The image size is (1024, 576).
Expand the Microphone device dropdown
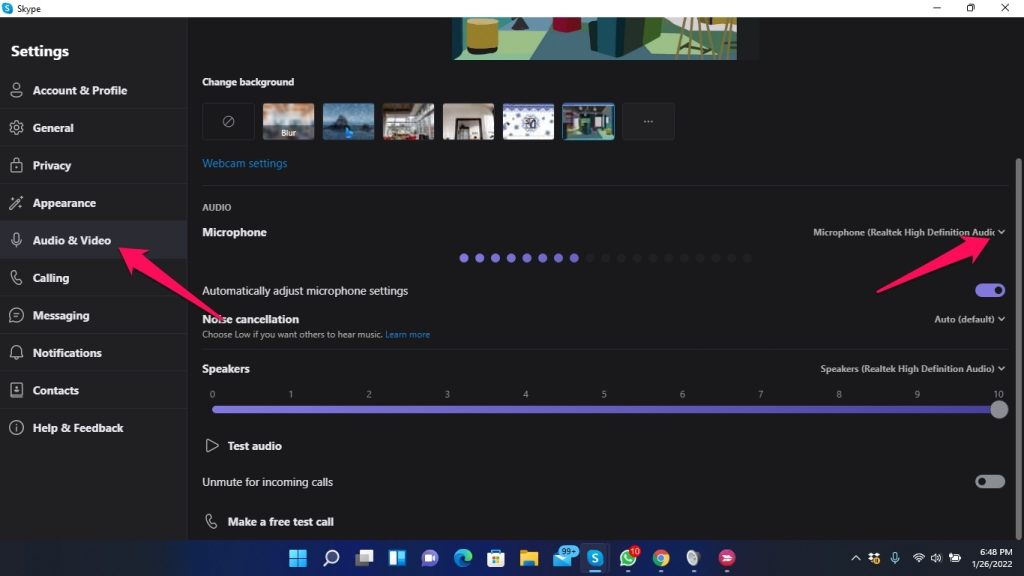point(909,232)
